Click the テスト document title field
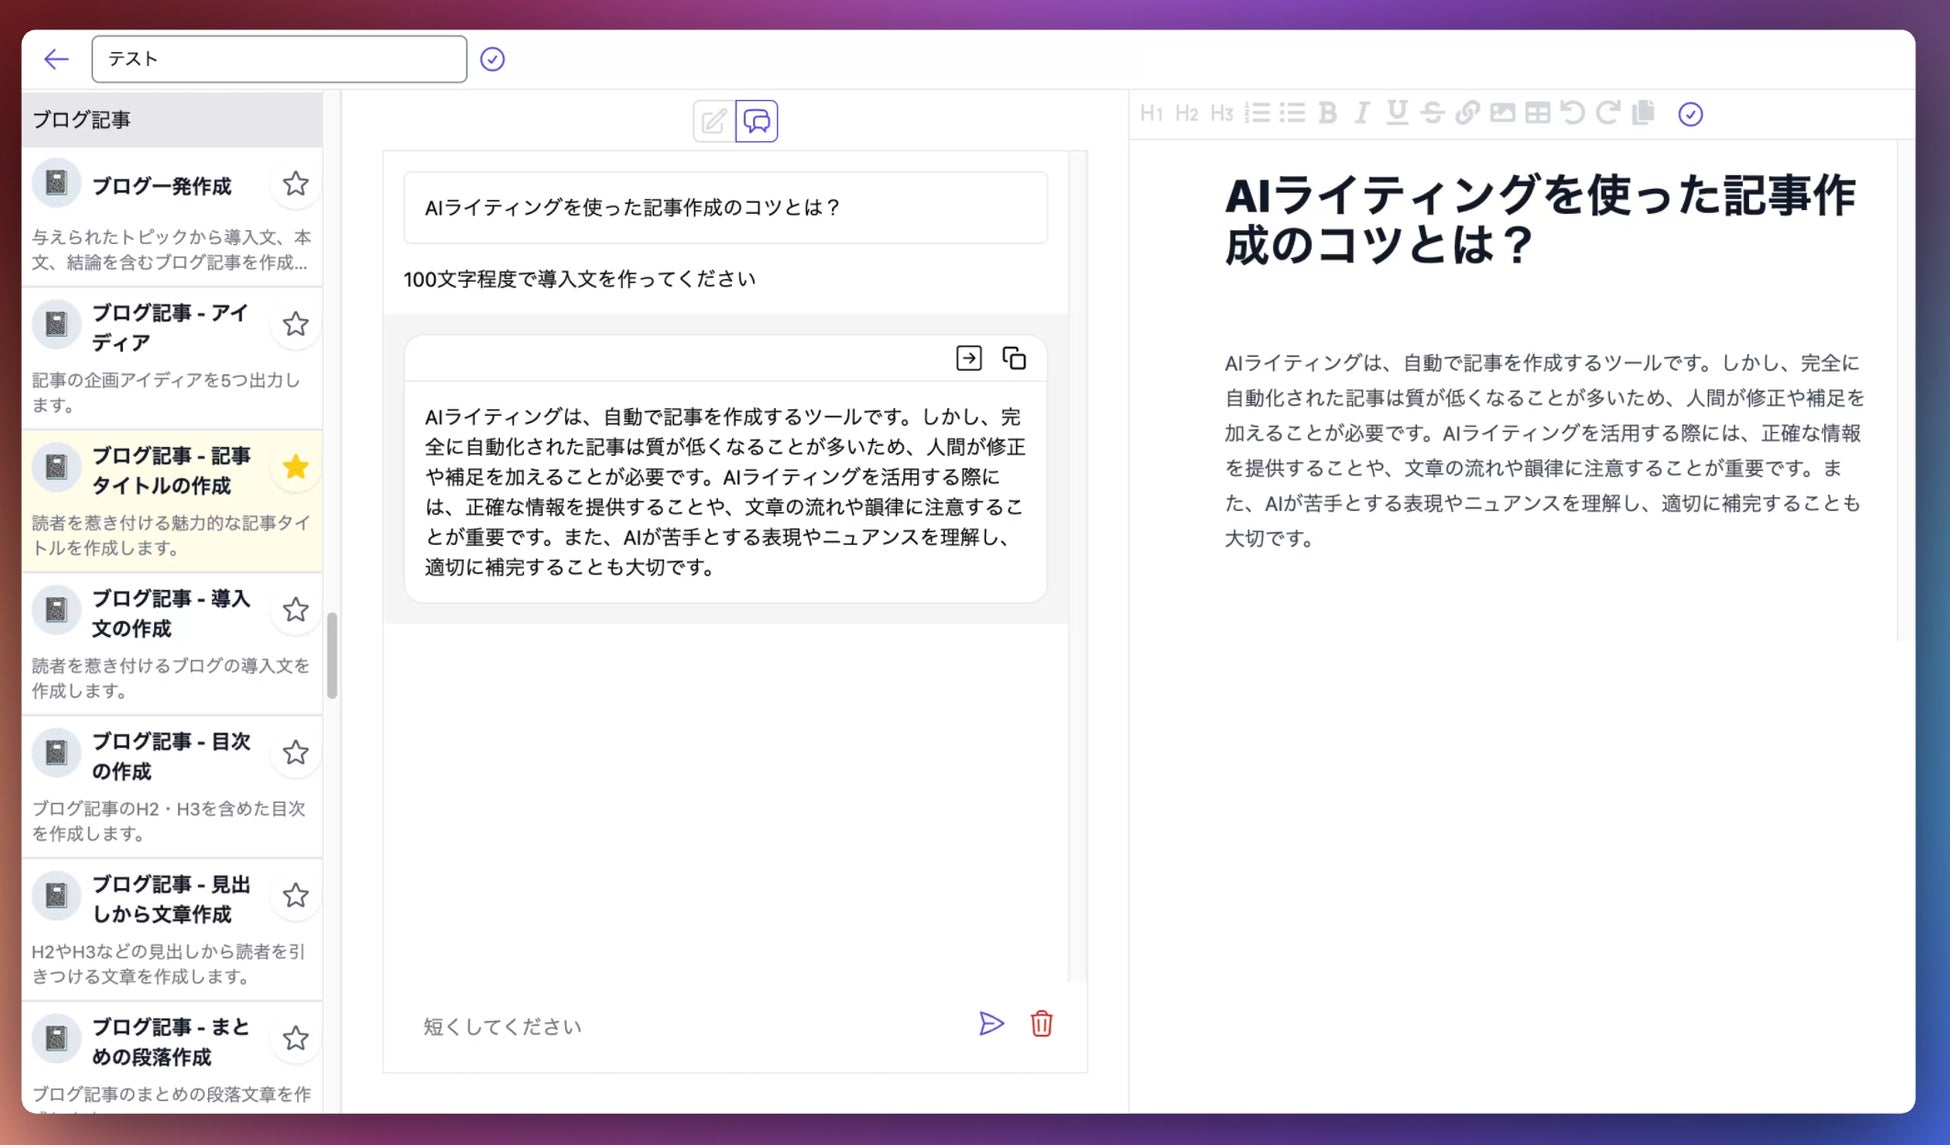 (x=279, y=59)
